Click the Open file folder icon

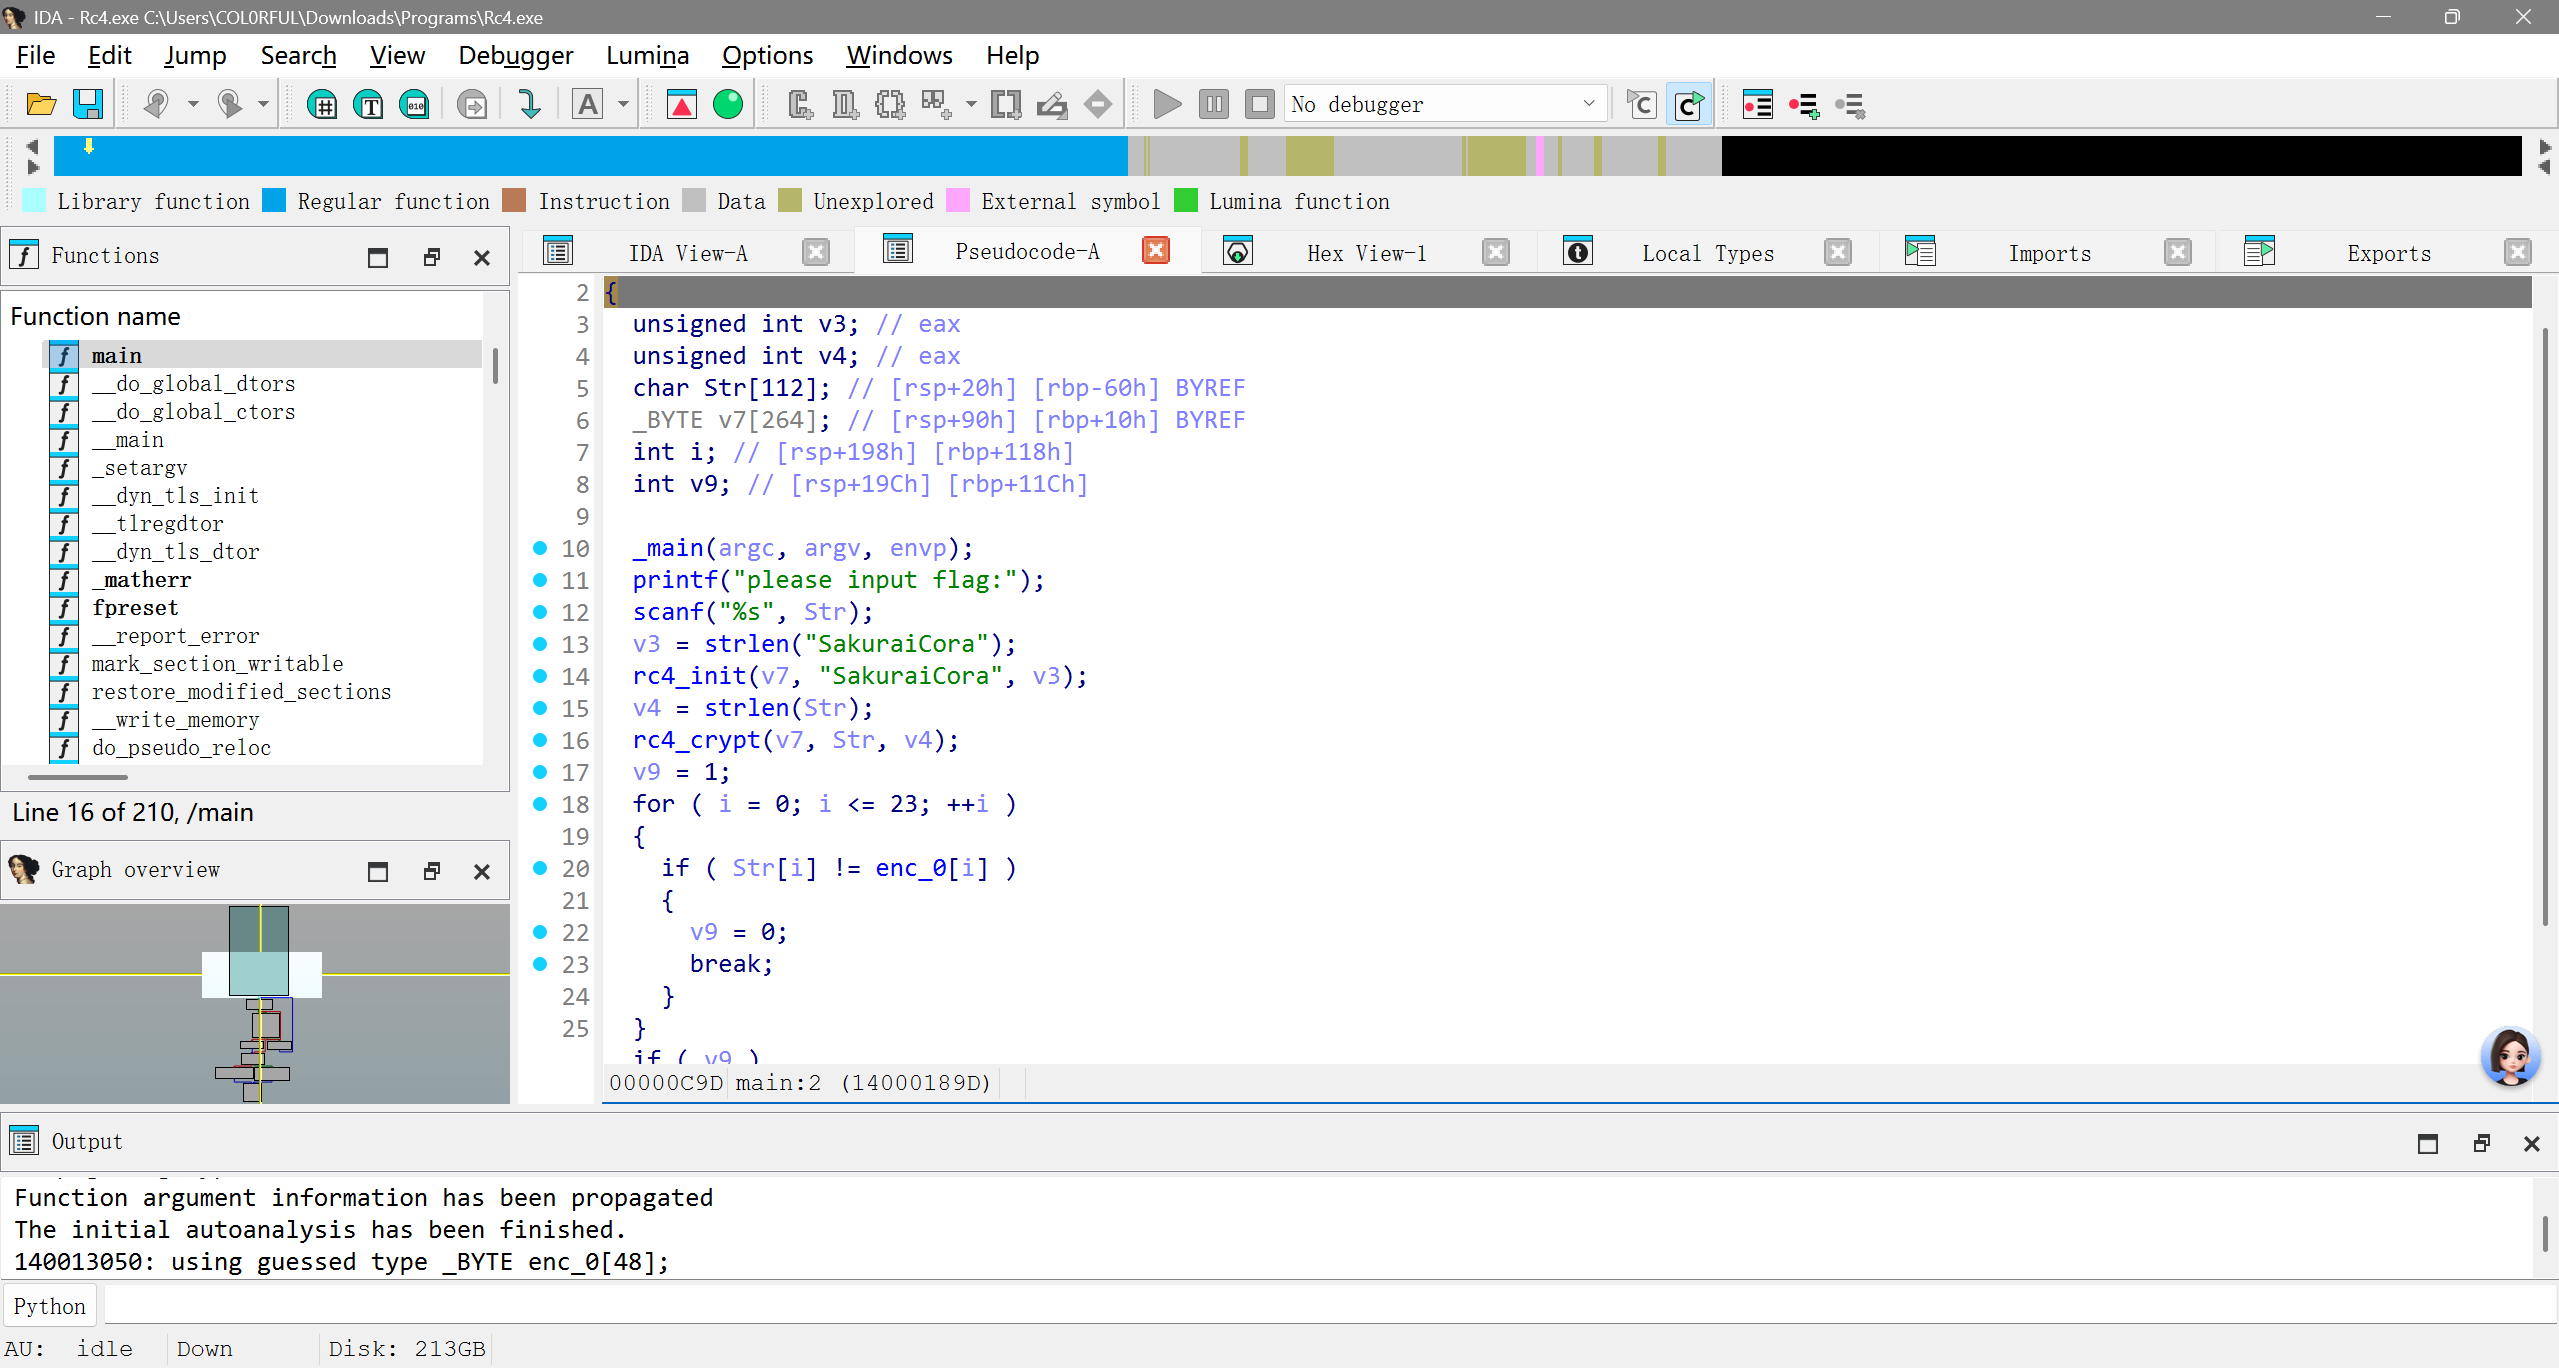(x=41, y=104)
